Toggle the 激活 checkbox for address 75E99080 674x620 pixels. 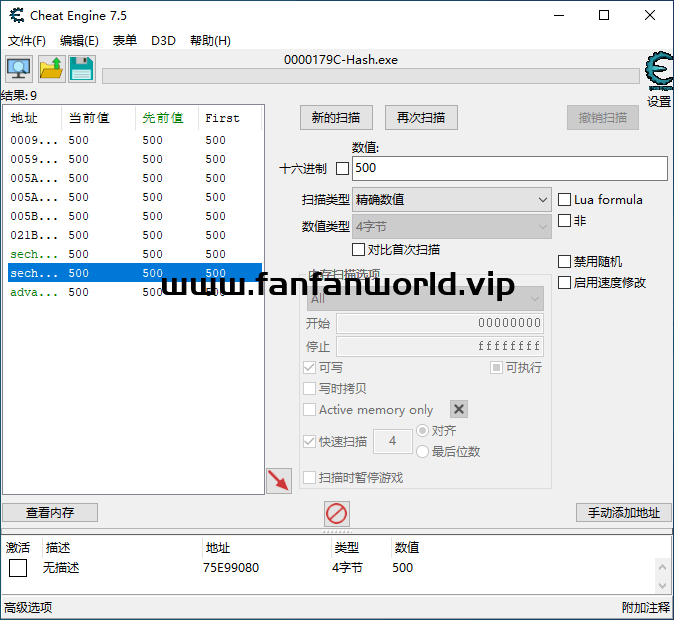18,568
